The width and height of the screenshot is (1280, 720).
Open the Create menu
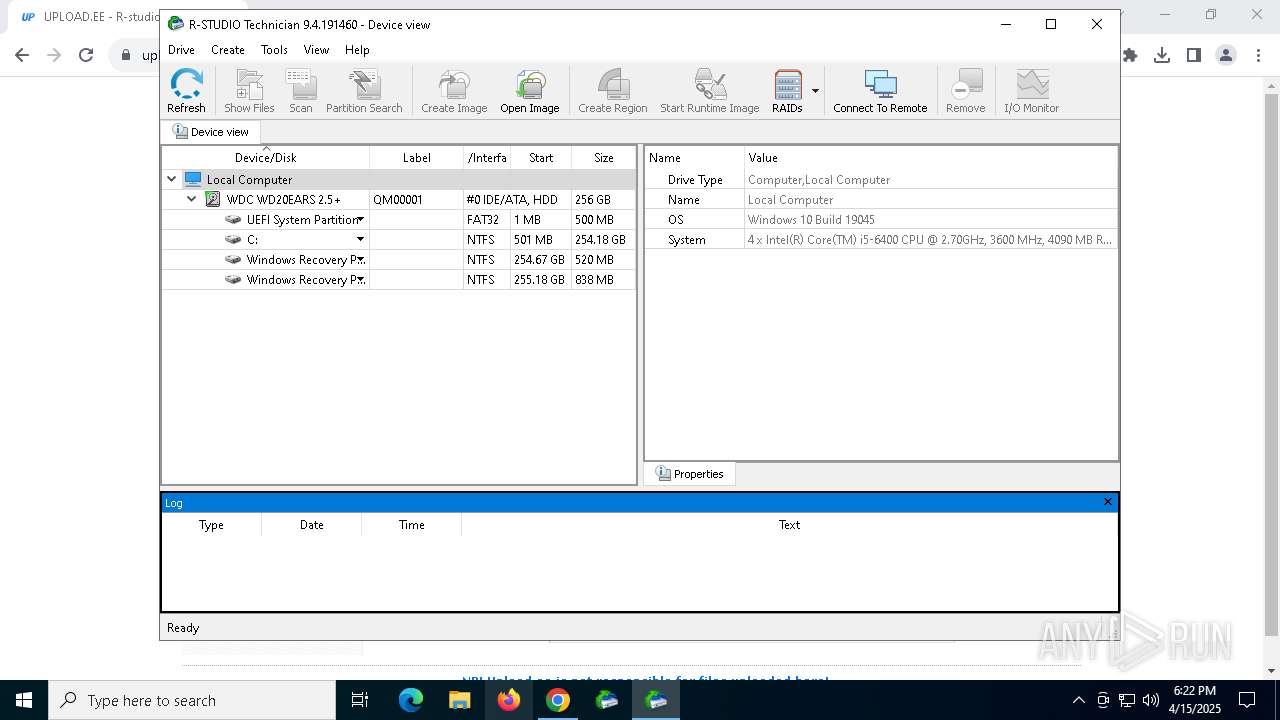(x=227, y=49)
